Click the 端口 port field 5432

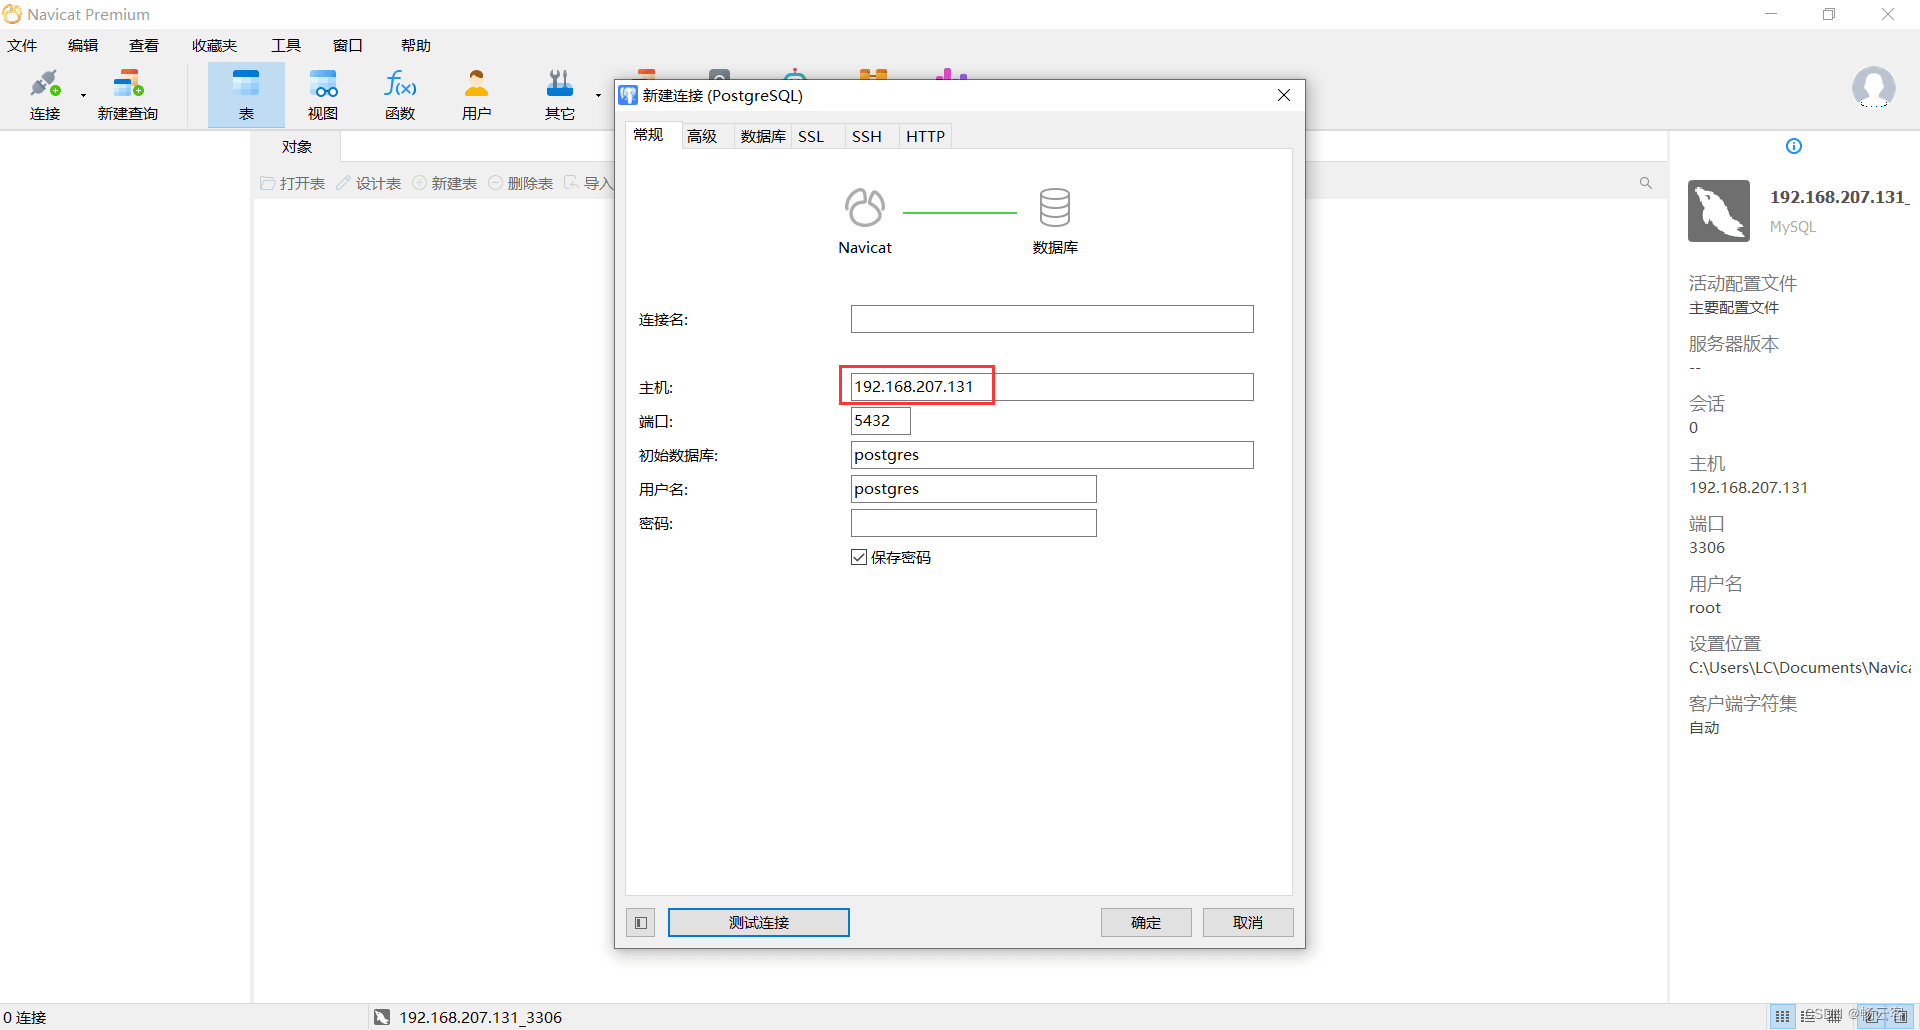pyautogui.click(x=881, y=421)
